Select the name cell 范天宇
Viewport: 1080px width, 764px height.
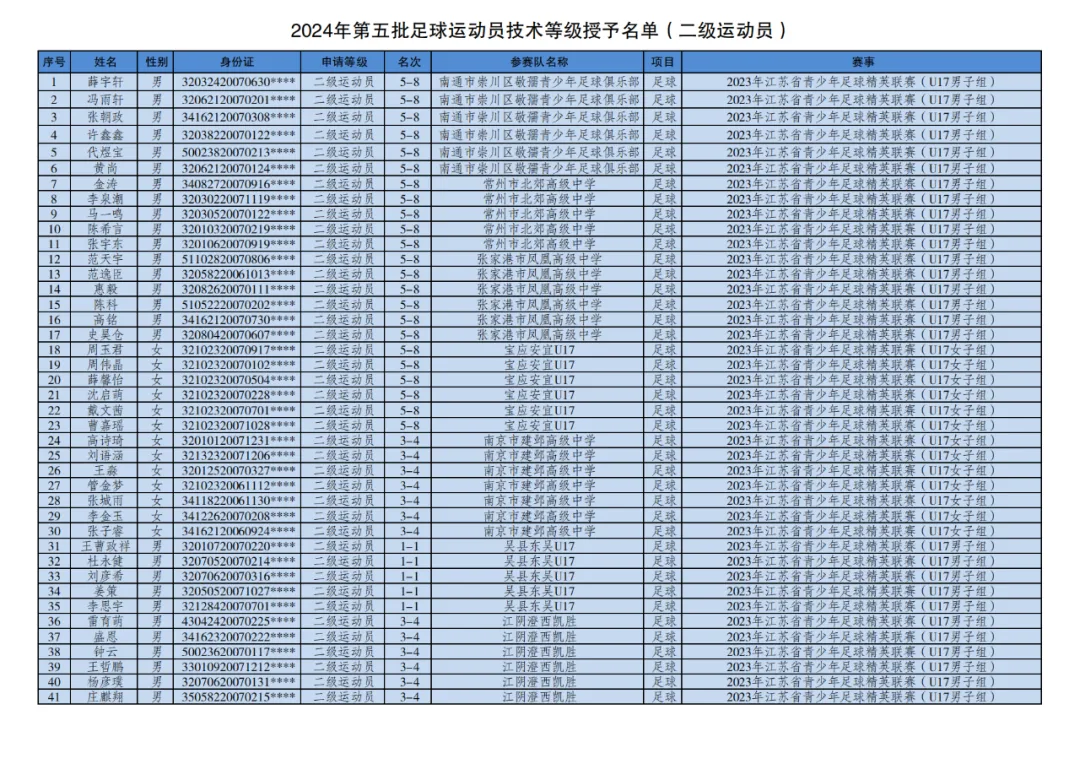coord(105,259)
